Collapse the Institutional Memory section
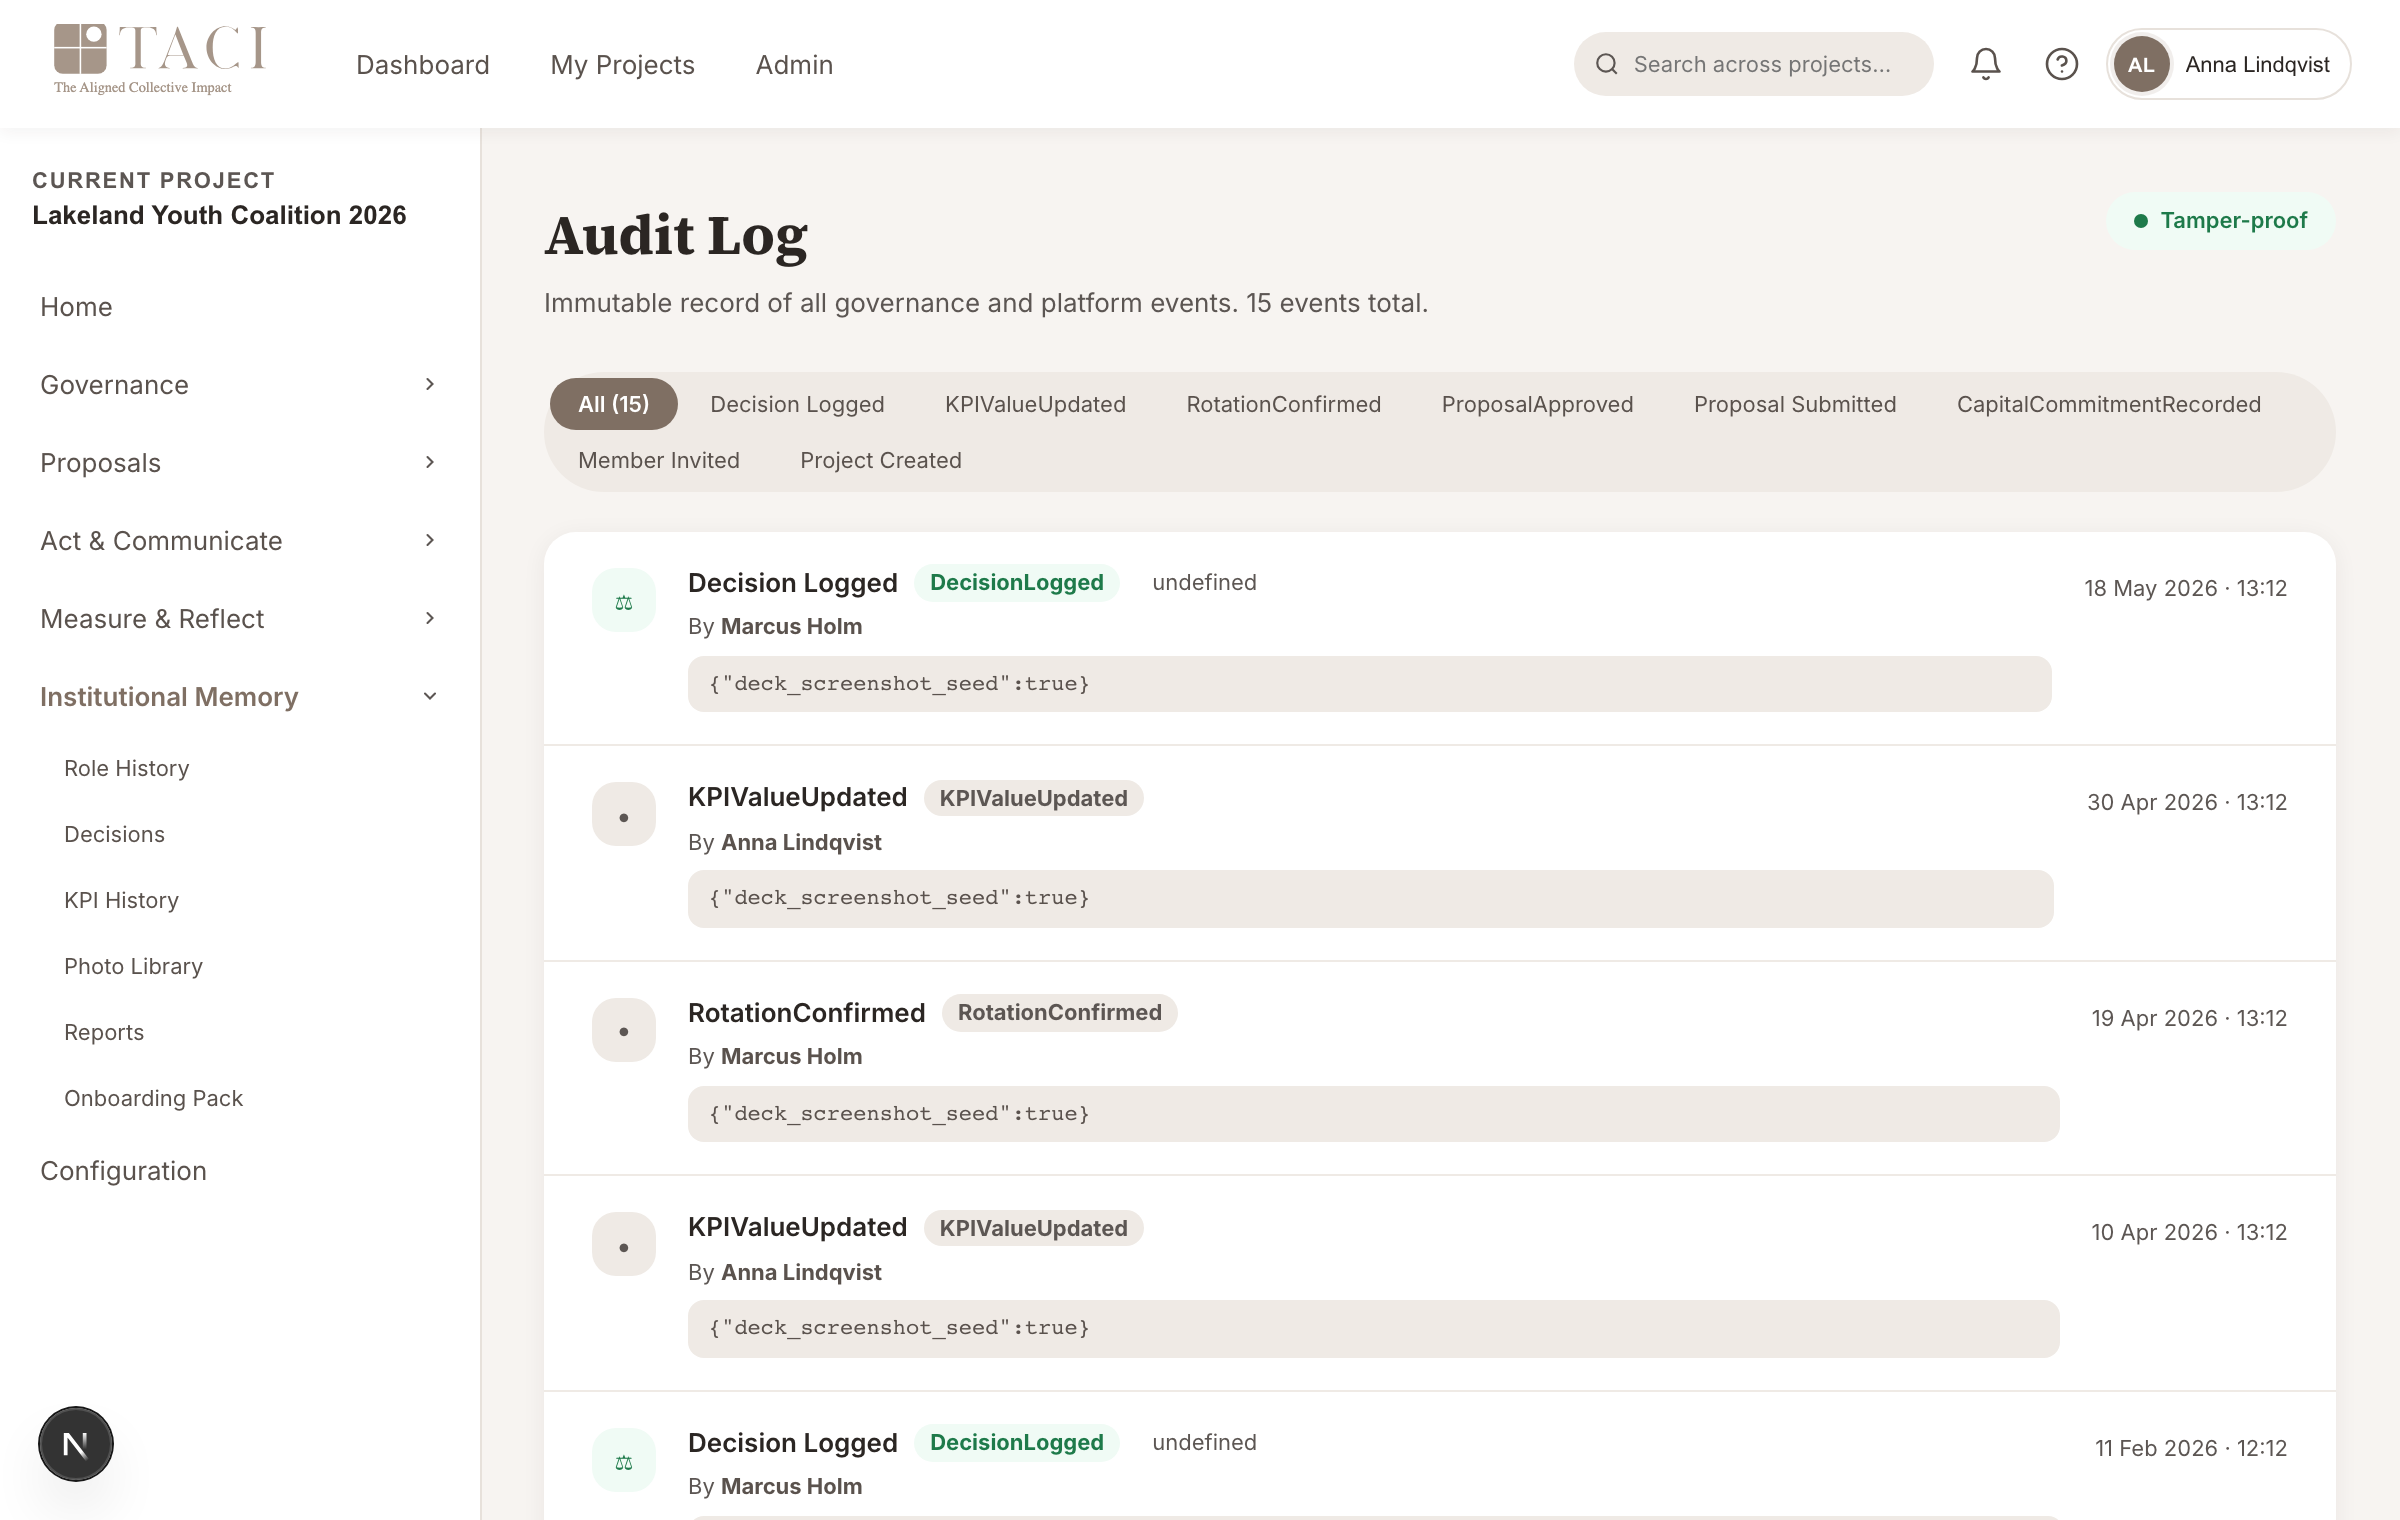Image resolution: width=2400 pixels, height=1520 pixels. click(x=240, y=697)
